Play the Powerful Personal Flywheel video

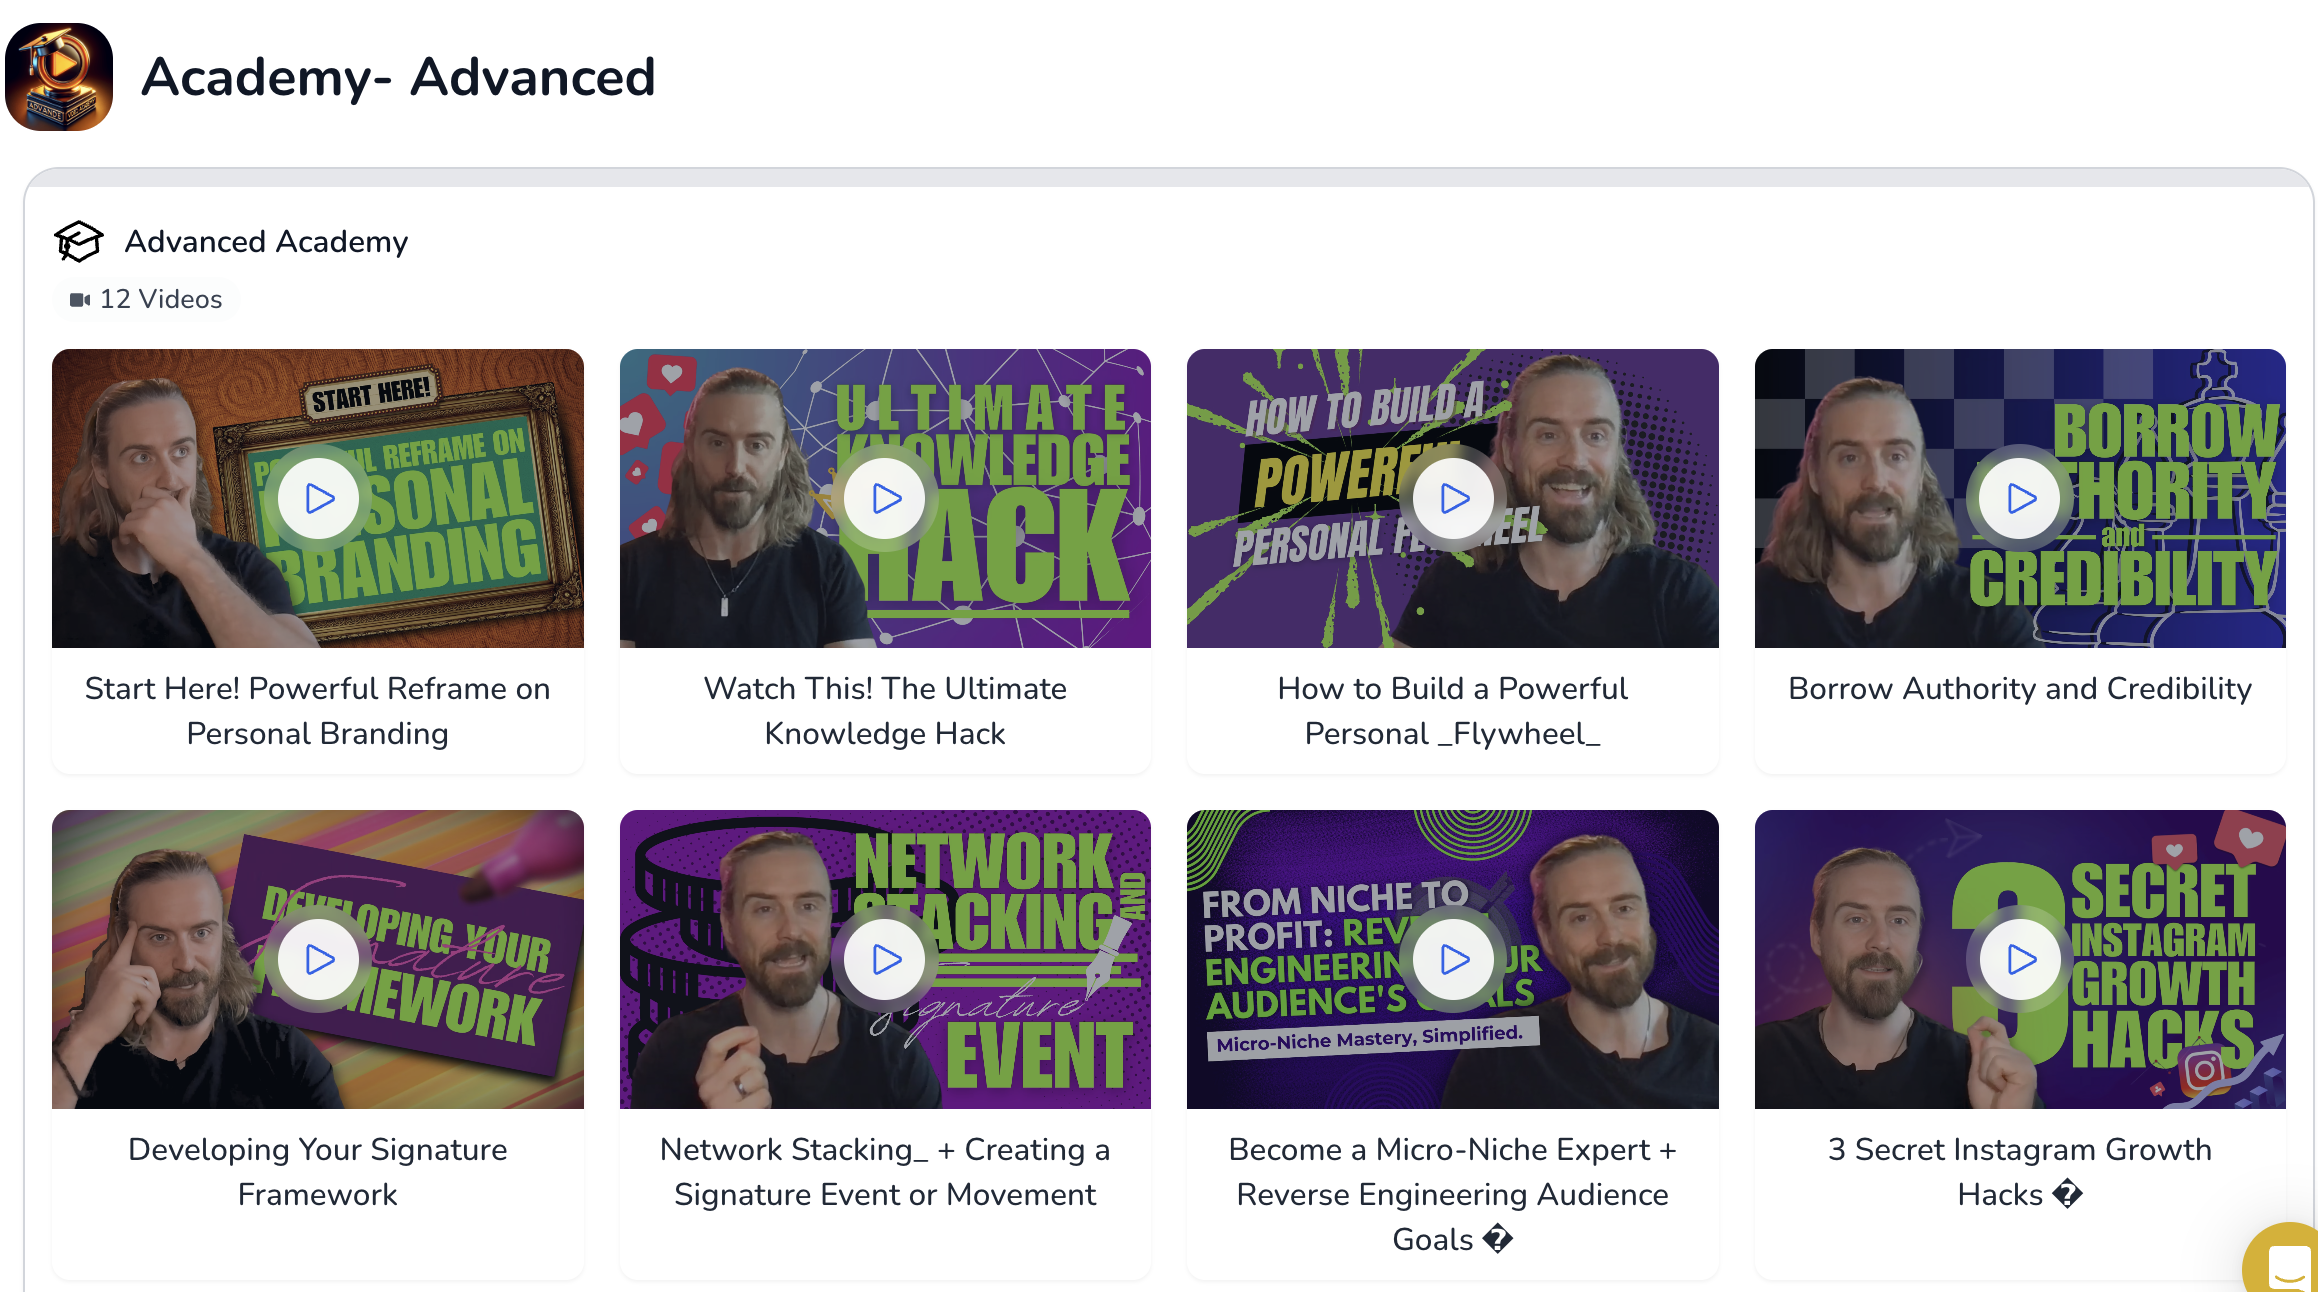(1454, 498)
